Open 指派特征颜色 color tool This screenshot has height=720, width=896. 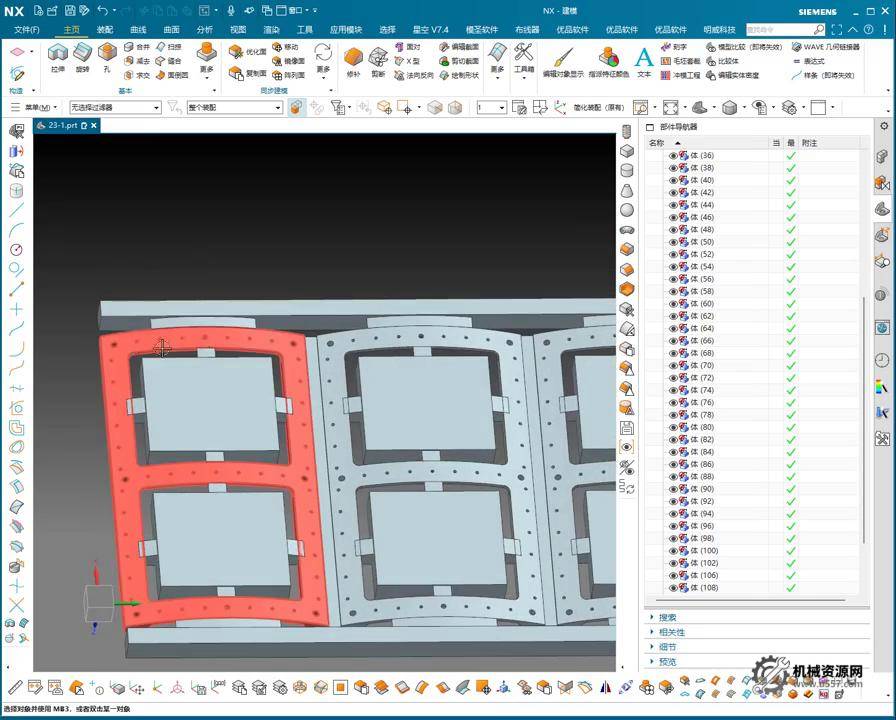coord(608,58)
